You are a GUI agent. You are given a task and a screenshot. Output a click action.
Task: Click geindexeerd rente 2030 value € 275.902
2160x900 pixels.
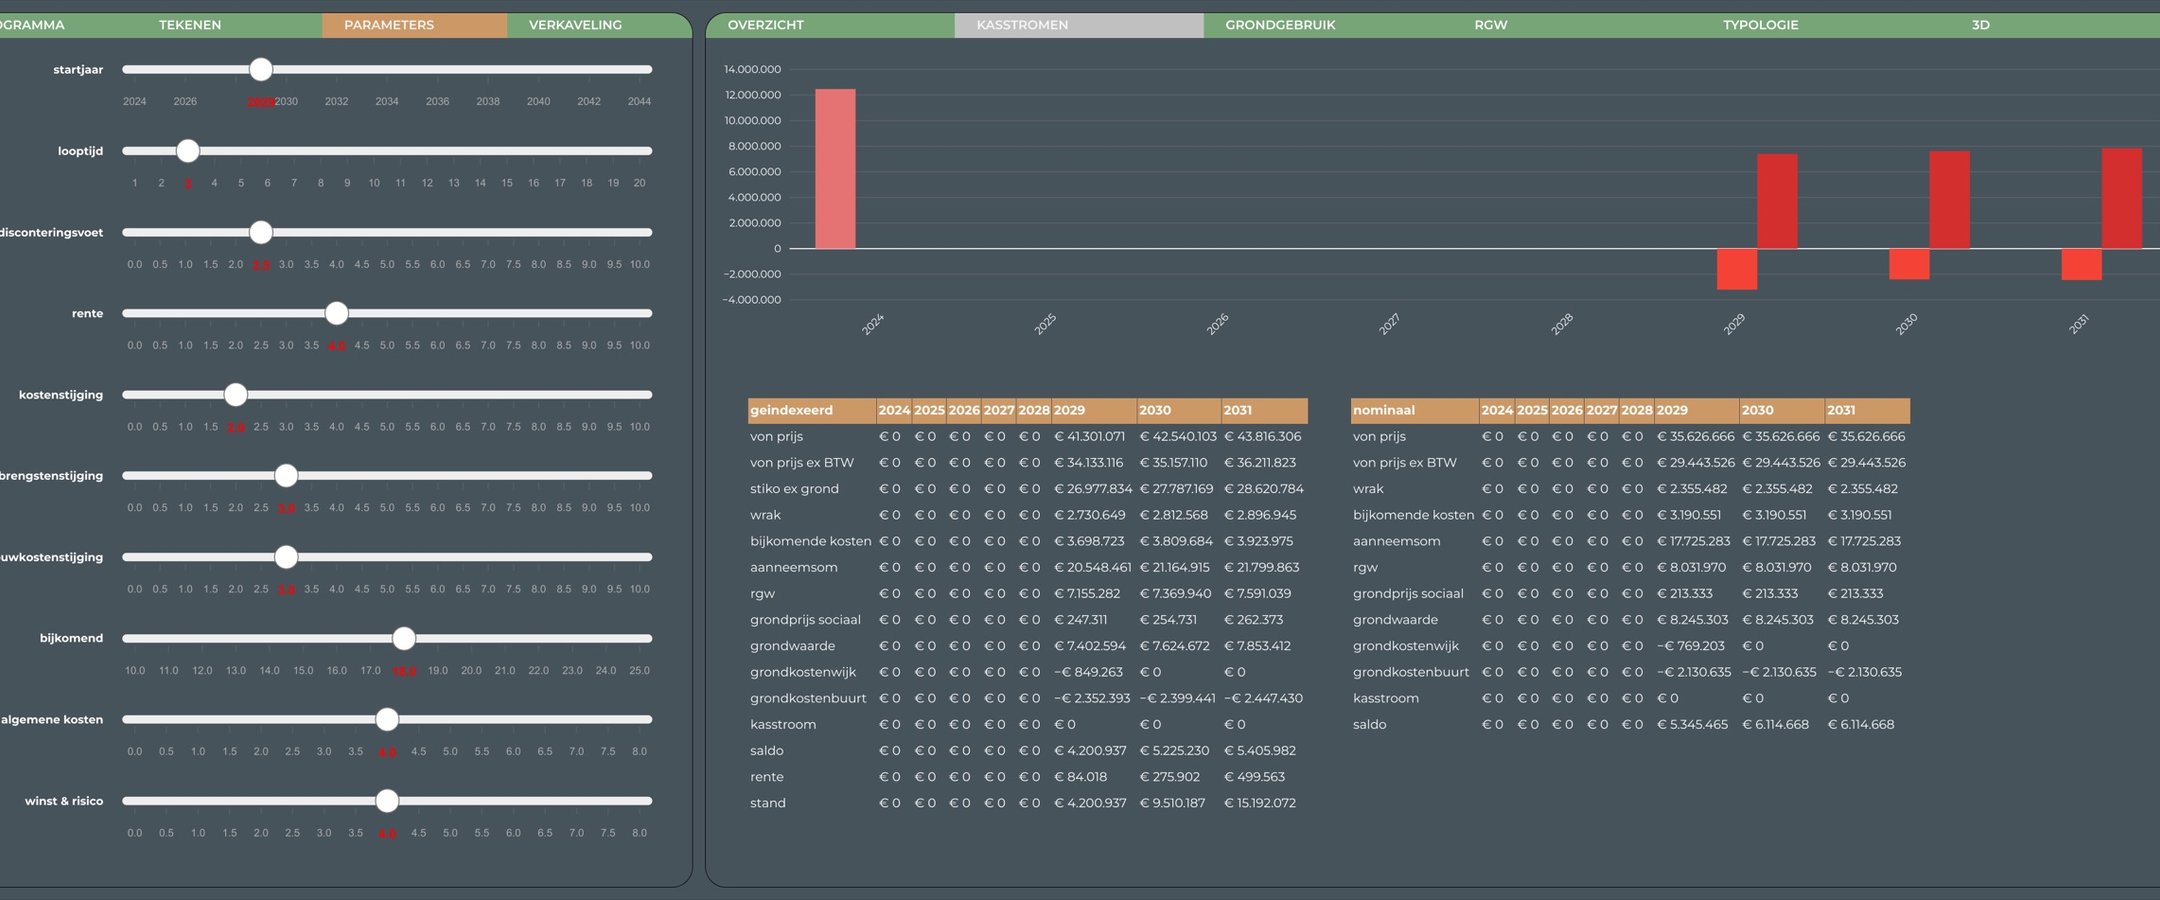[1169, 777]
